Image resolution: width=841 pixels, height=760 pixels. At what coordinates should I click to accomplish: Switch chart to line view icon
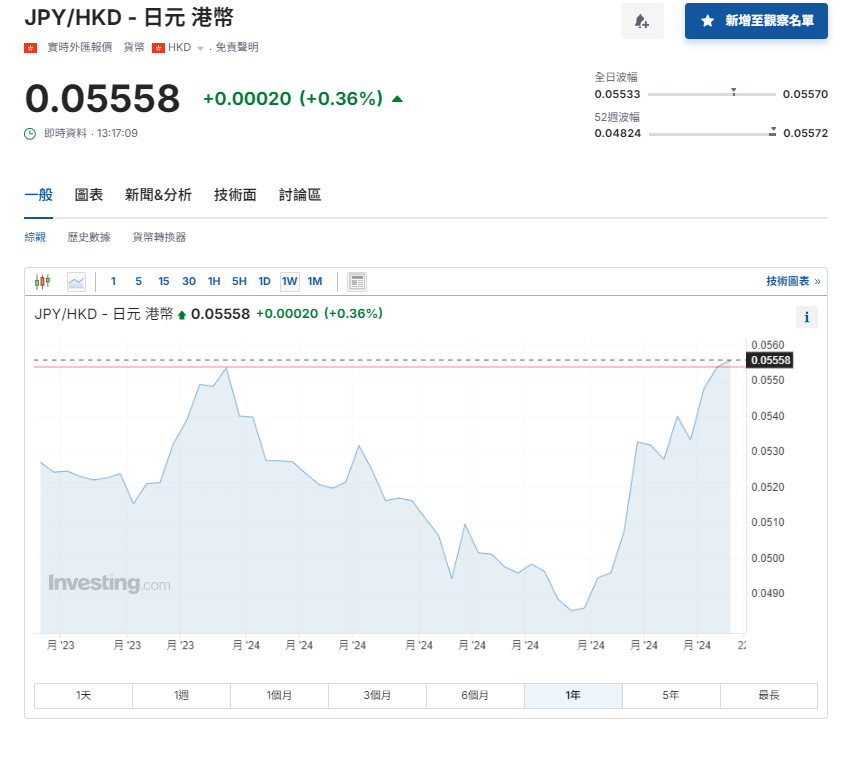[x=77, y=281]
